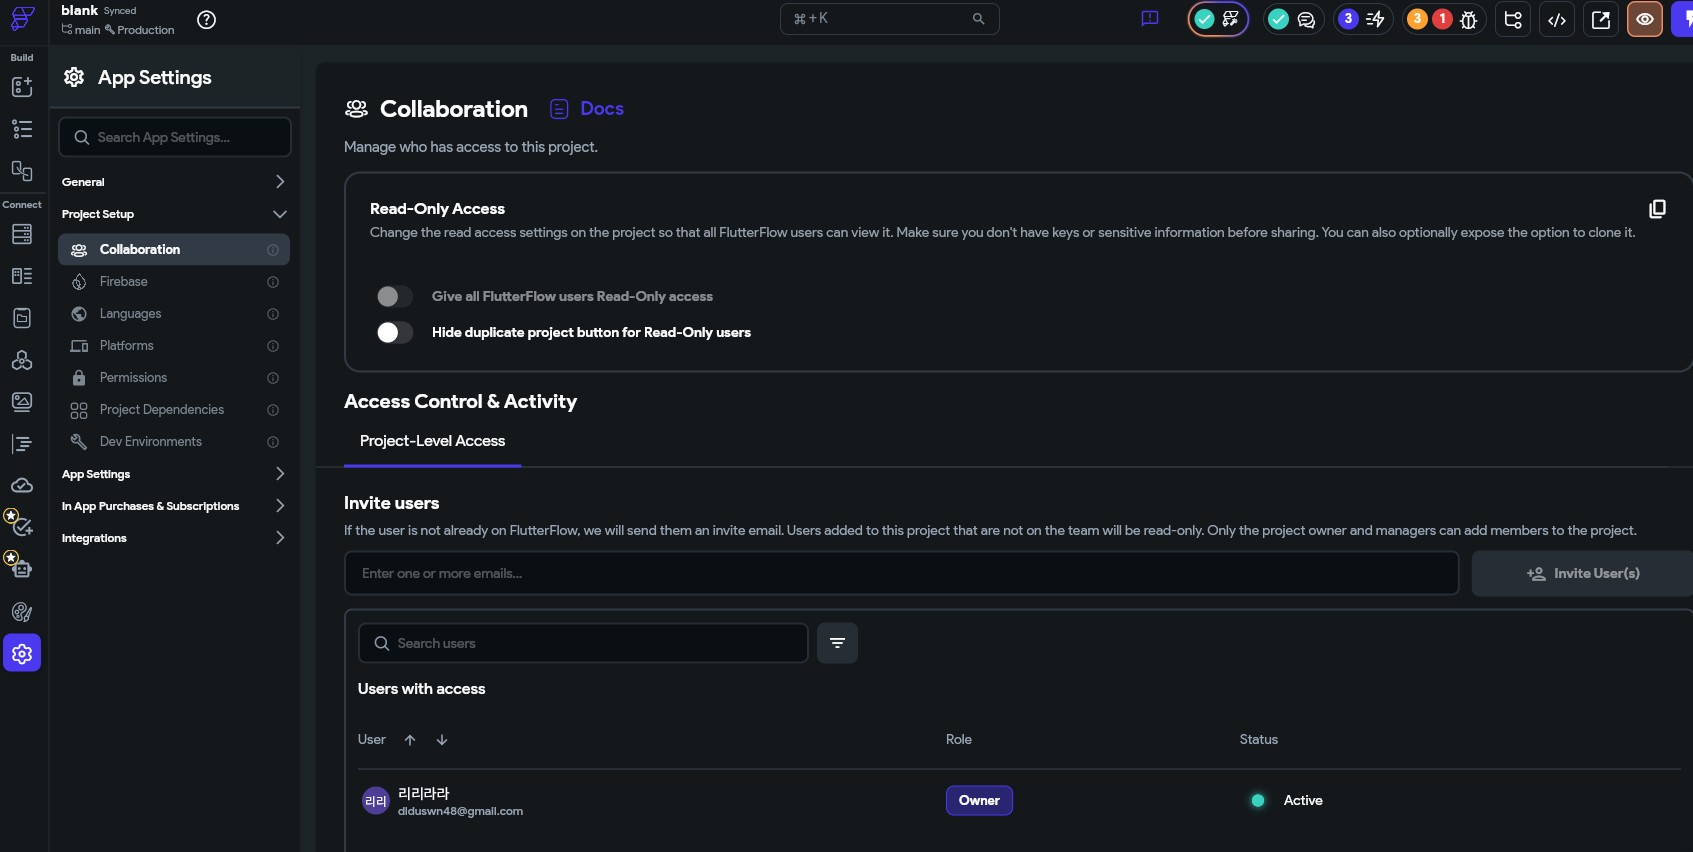Open Project Dependencies settings

[x=174, y=410]
